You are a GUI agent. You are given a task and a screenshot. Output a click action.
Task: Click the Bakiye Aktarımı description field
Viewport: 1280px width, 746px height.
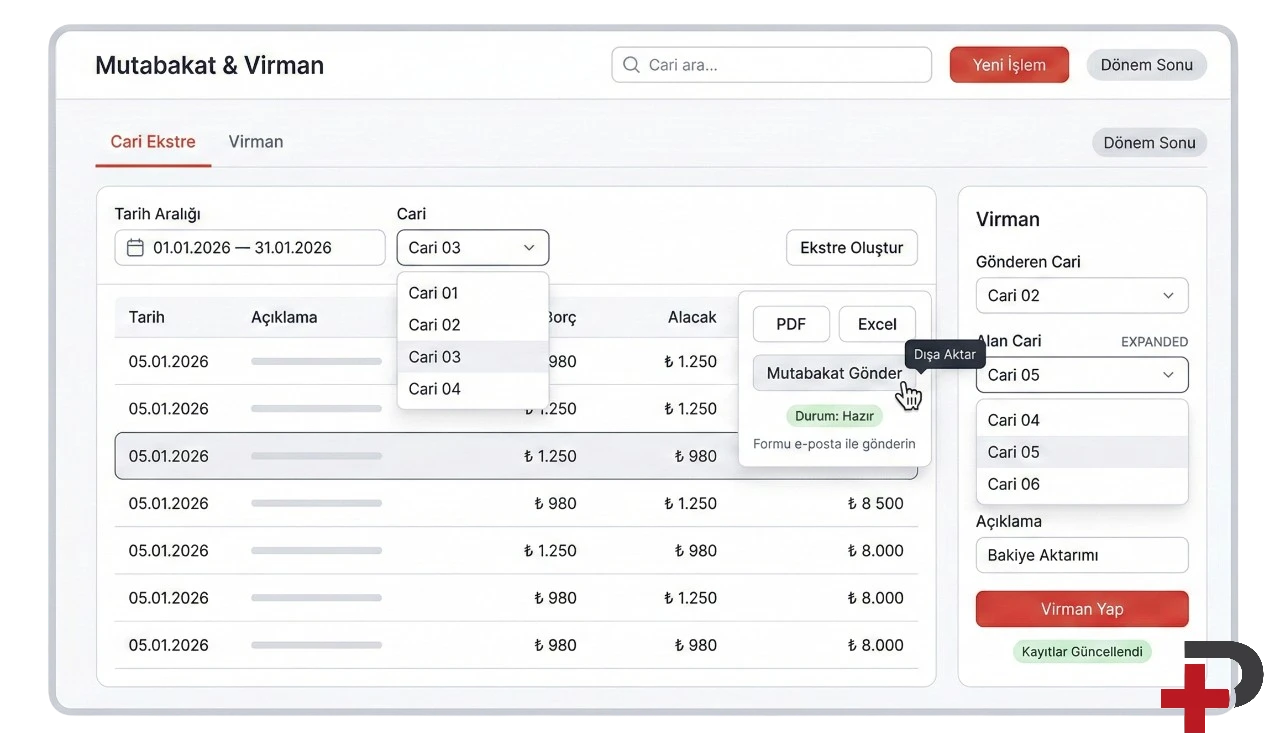(x=1081, y=556)
